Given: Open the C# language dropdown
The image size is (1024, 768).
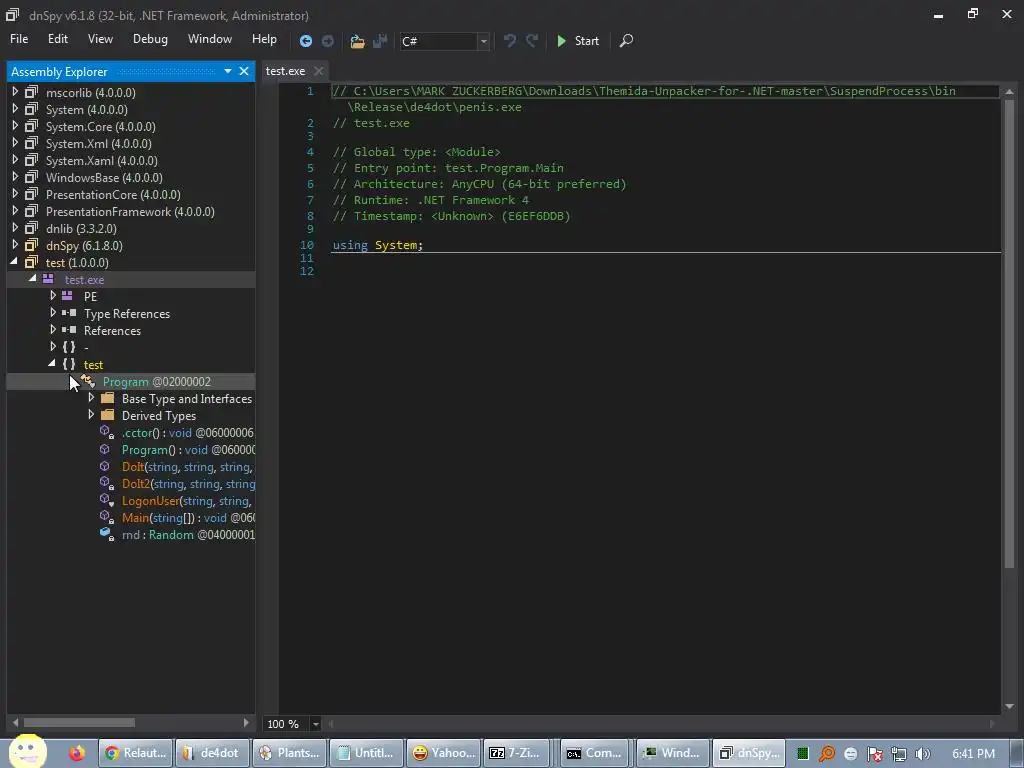Looking at the screenshot, I should 483,41.
